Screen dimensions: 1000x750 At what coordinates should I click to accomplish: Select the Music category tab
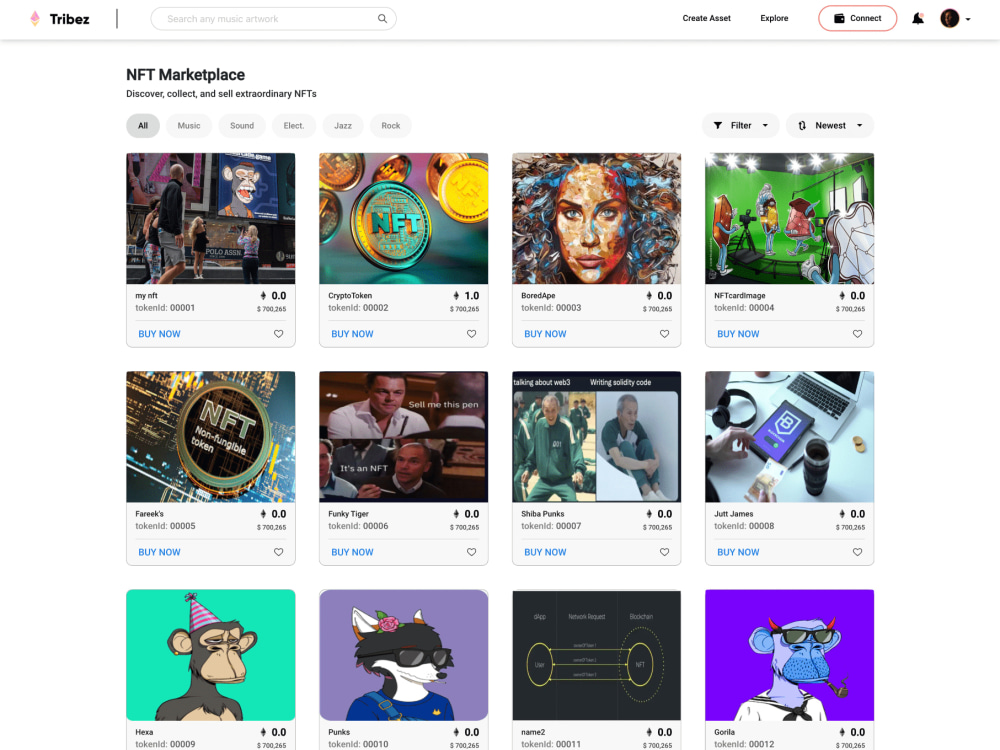tap(189, 126)
